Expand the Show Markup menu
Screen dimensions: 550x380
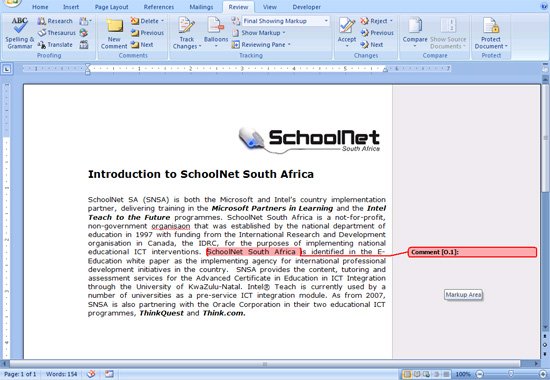coord(259,33)
